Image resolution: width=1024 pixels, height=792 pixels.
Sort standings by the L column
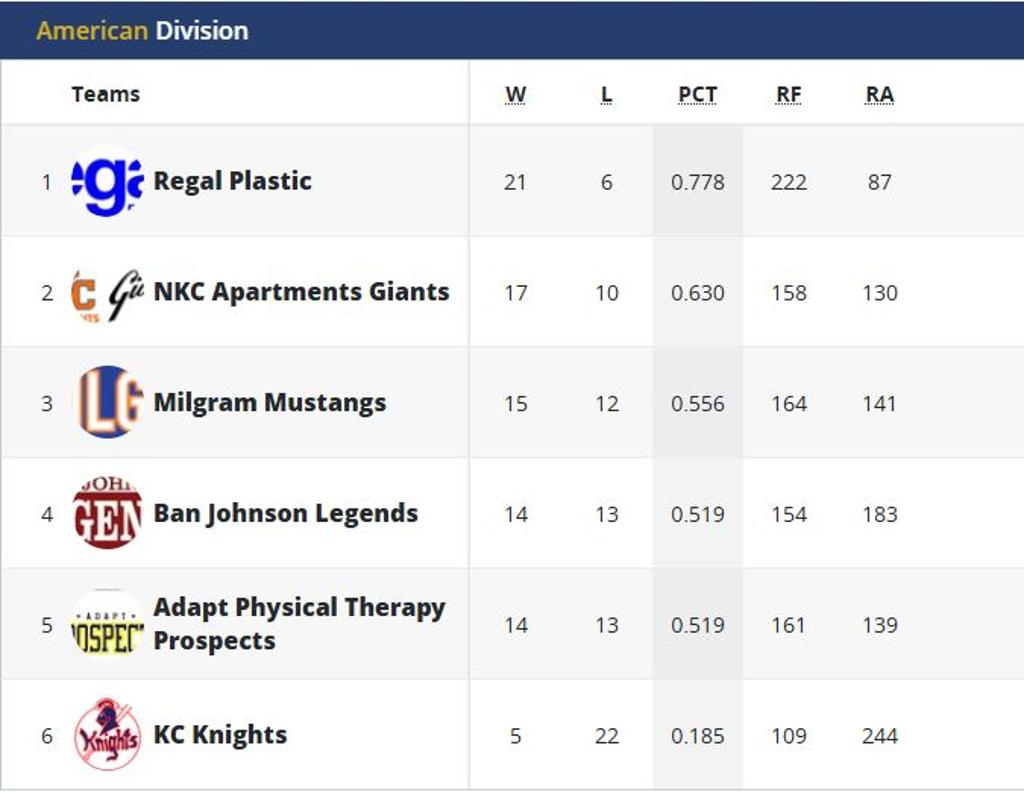tap(604, 92)
